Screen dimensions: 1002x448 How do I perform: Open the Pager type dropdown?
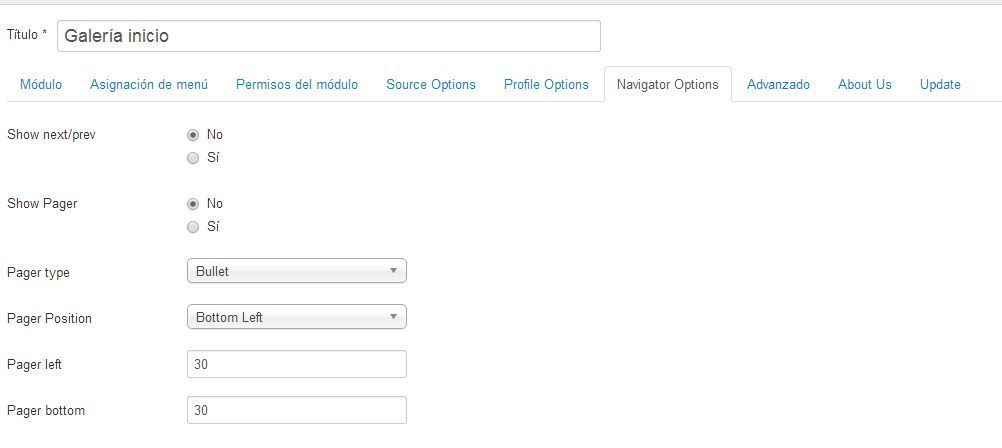(x=297, y=271)
